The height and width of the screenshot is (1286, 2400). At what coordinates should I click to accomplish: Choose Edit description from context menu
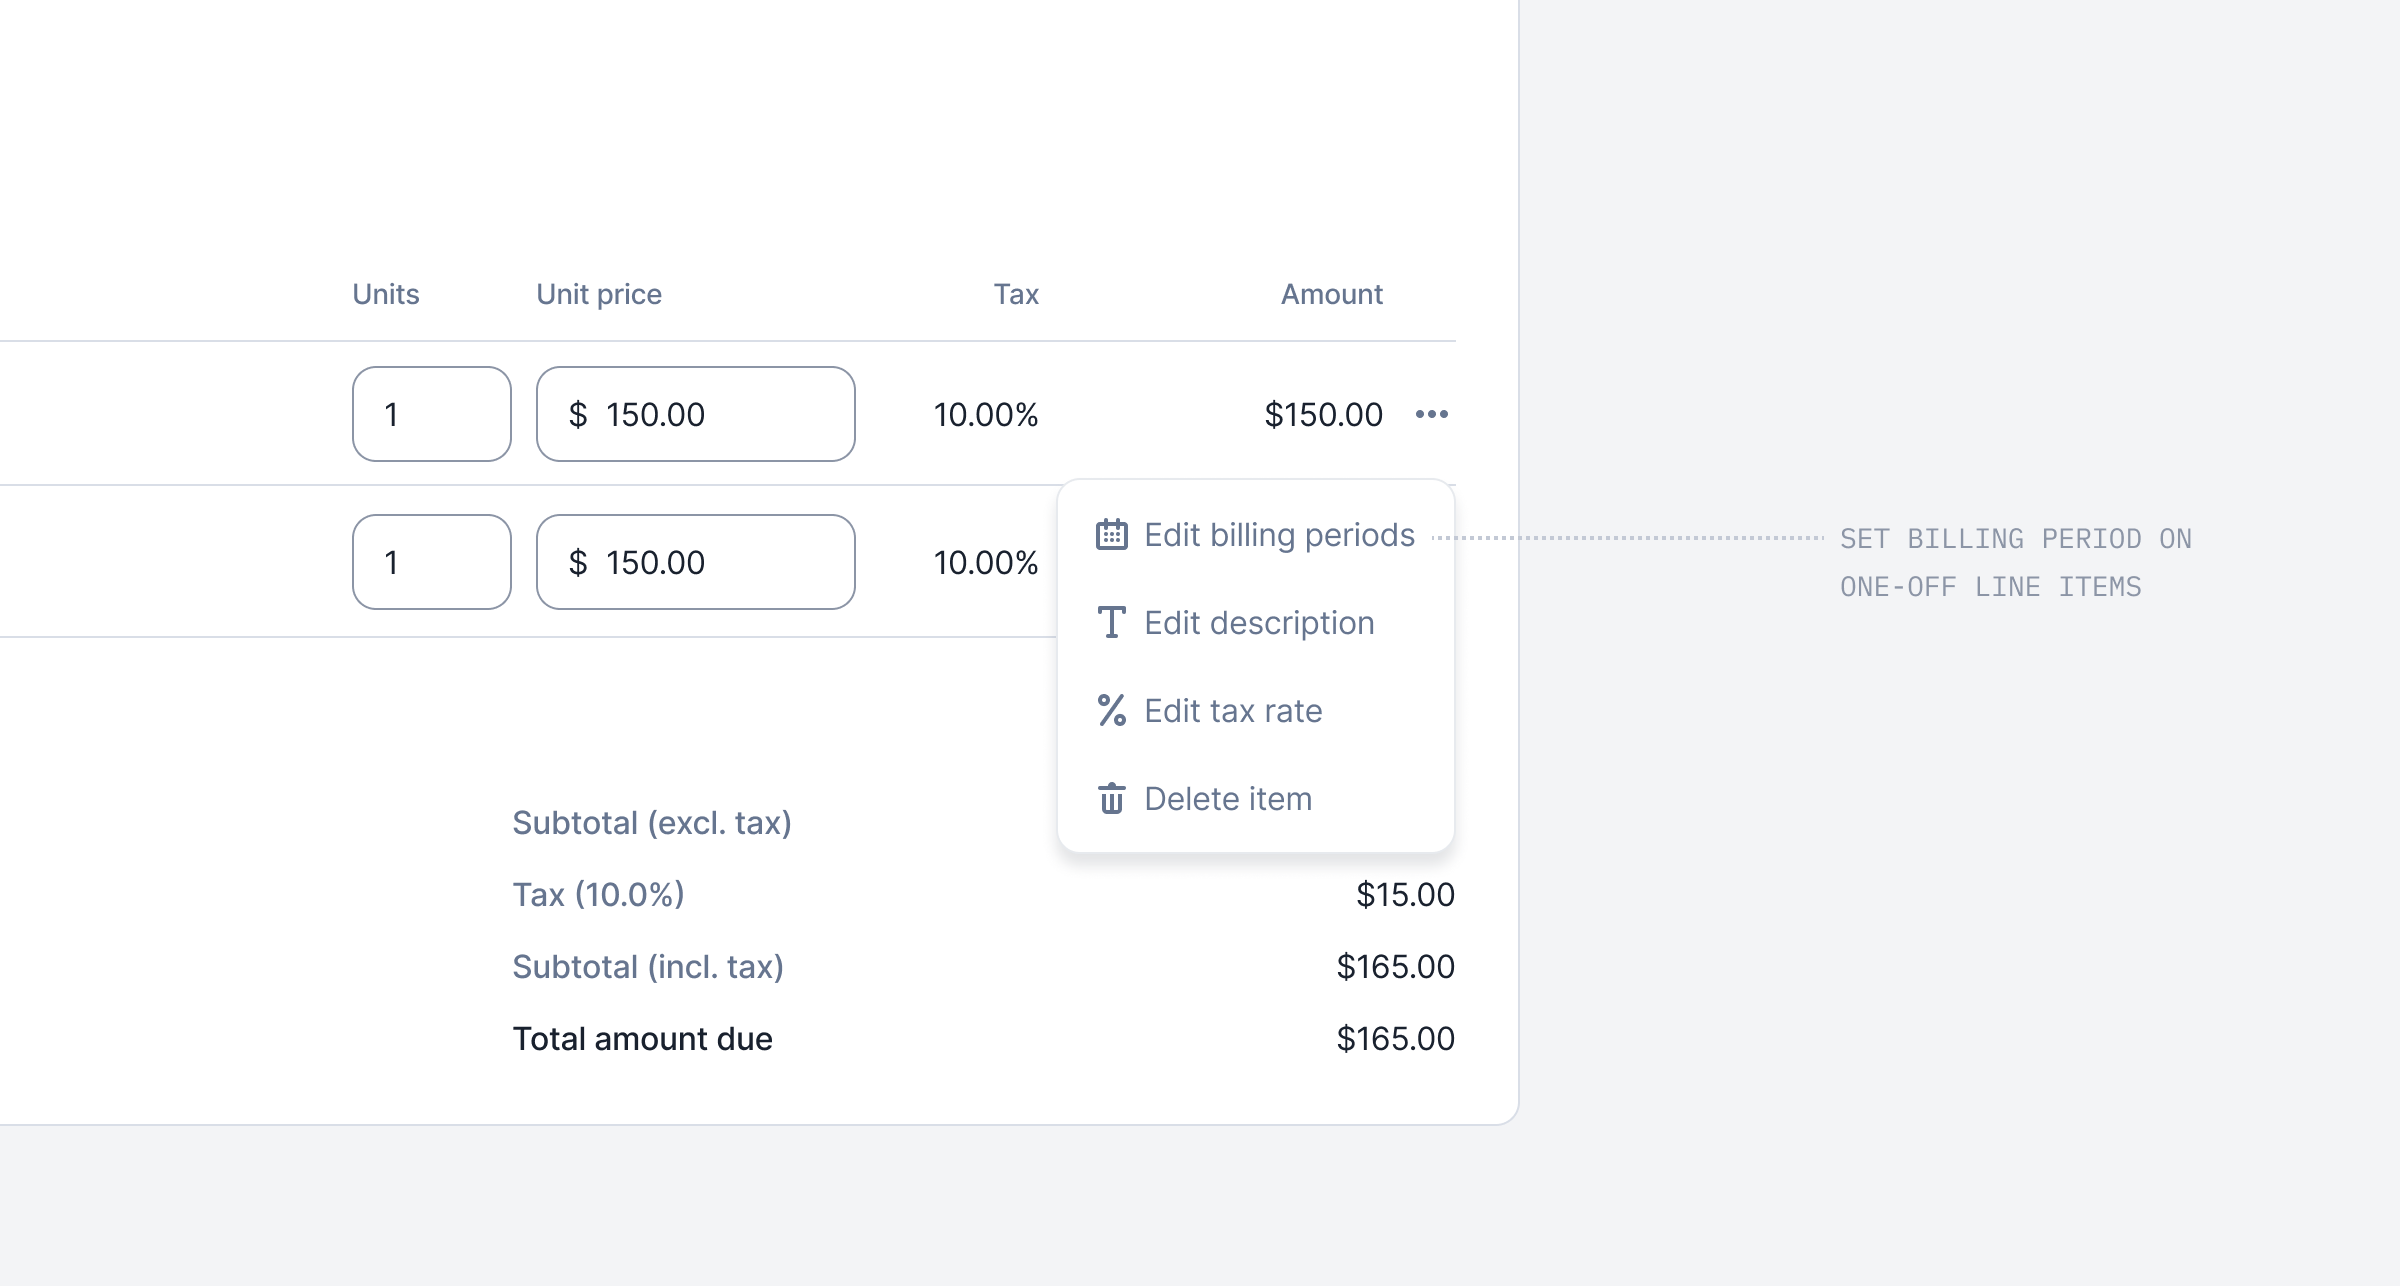(x=1258, y=623)
